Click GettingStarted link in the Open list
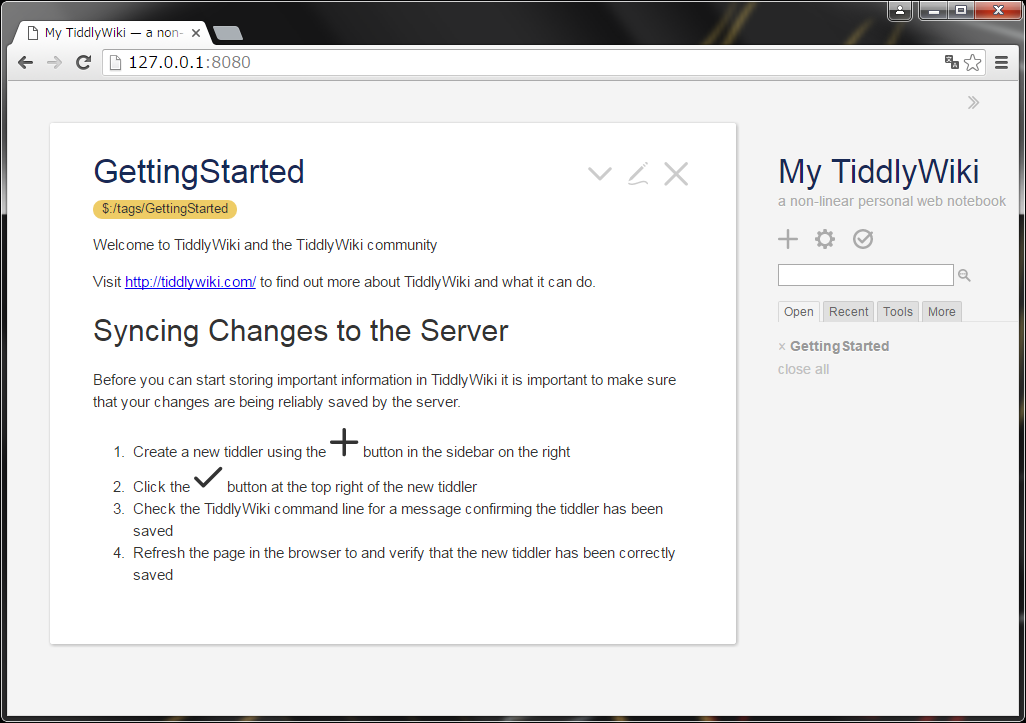Viewport: 1026px width, 723px height. [840, 346]
